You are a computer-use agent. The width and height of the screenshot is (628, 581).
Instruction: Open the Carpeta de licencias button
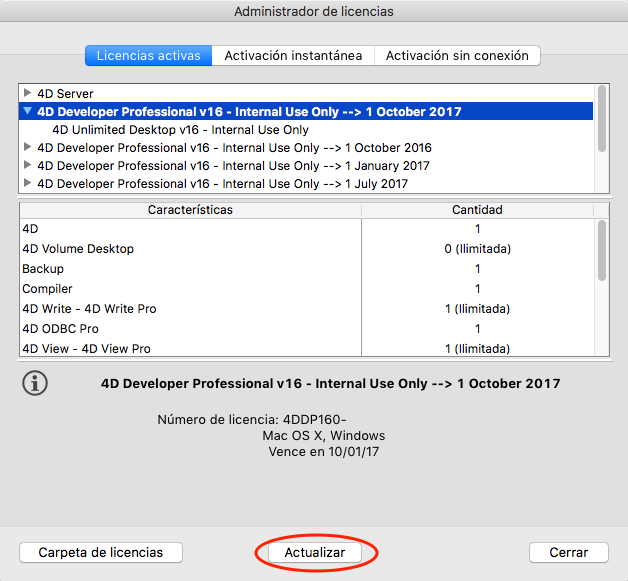pyautogui.click(x=101, y=553)
